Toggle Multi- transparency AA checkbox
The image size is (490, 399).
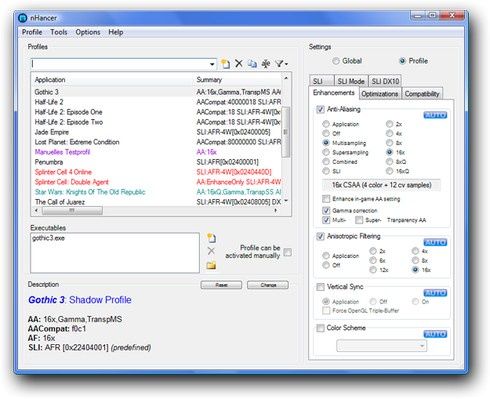click(326, 220)
